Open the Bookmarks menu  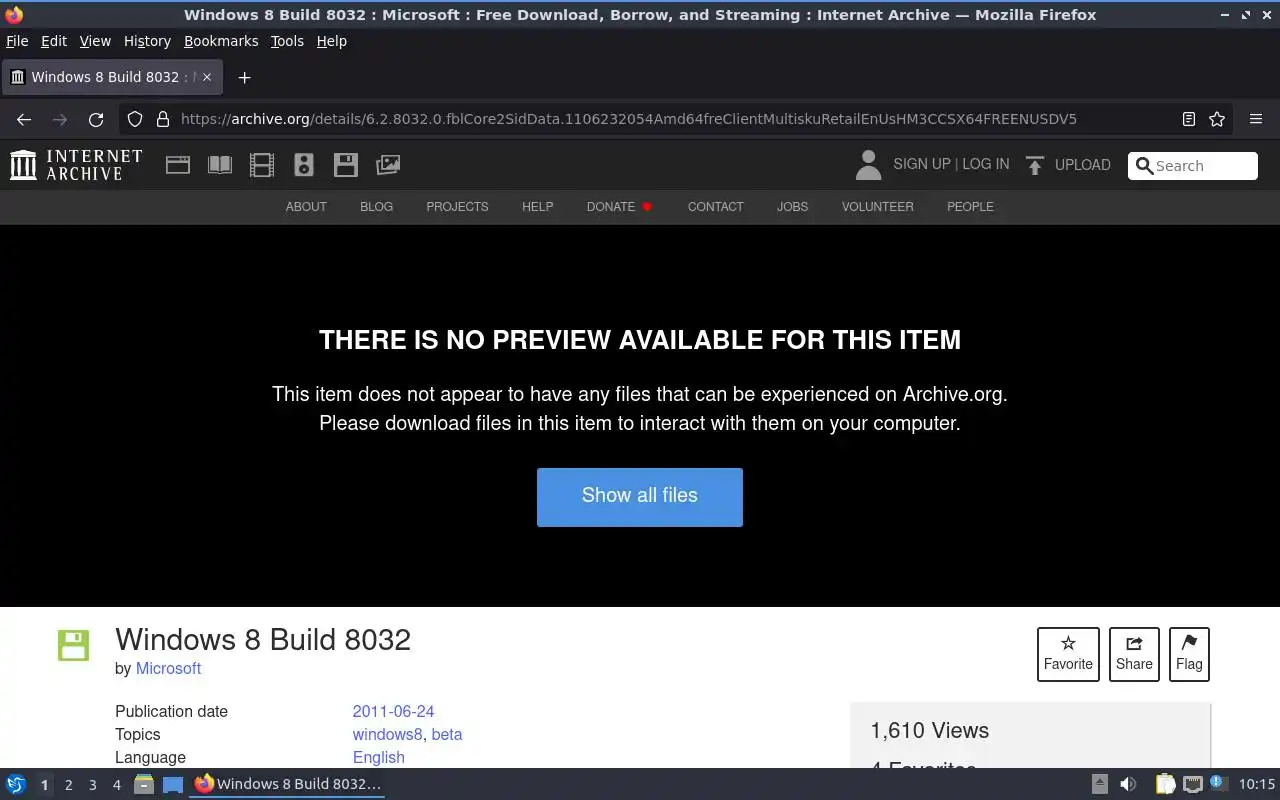(x=221, y=41)
